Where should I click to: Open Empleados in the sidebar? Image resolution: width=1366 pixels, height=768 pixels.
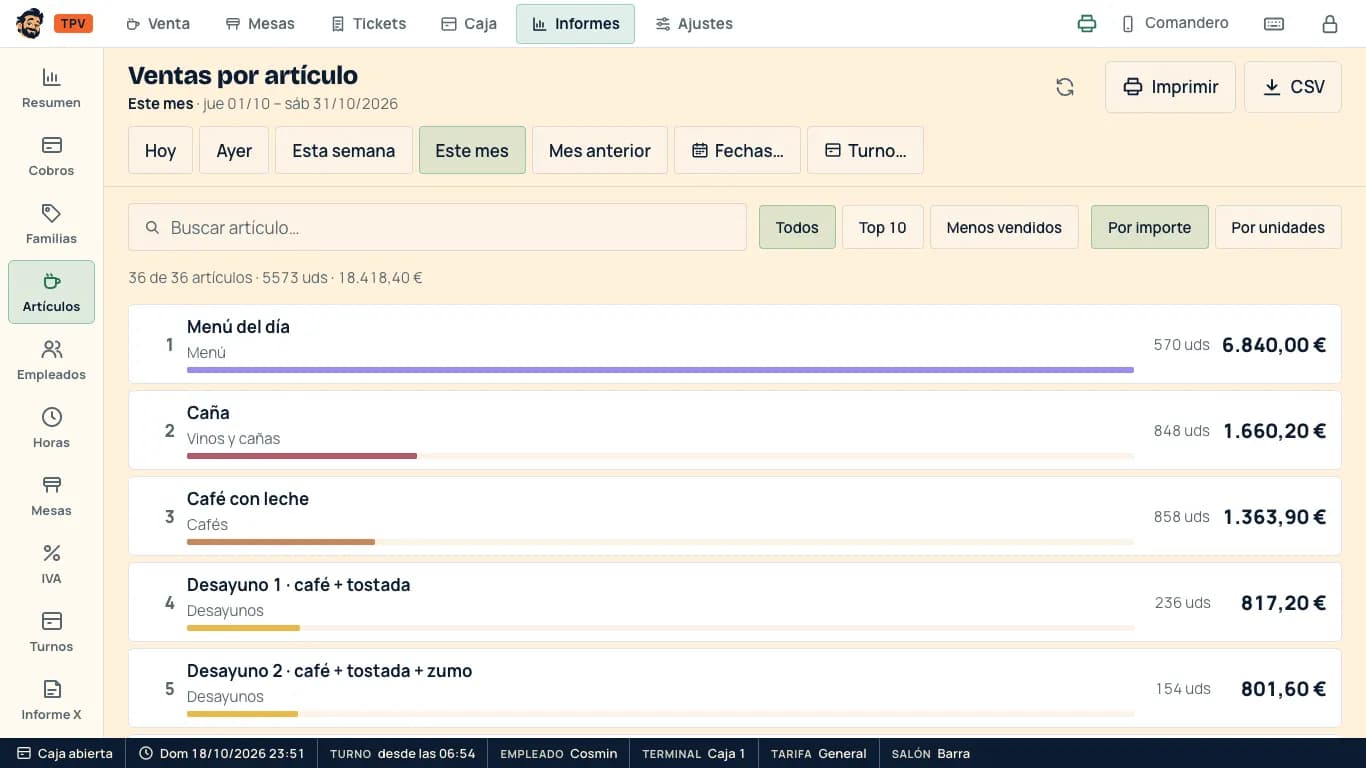point(51,360)
